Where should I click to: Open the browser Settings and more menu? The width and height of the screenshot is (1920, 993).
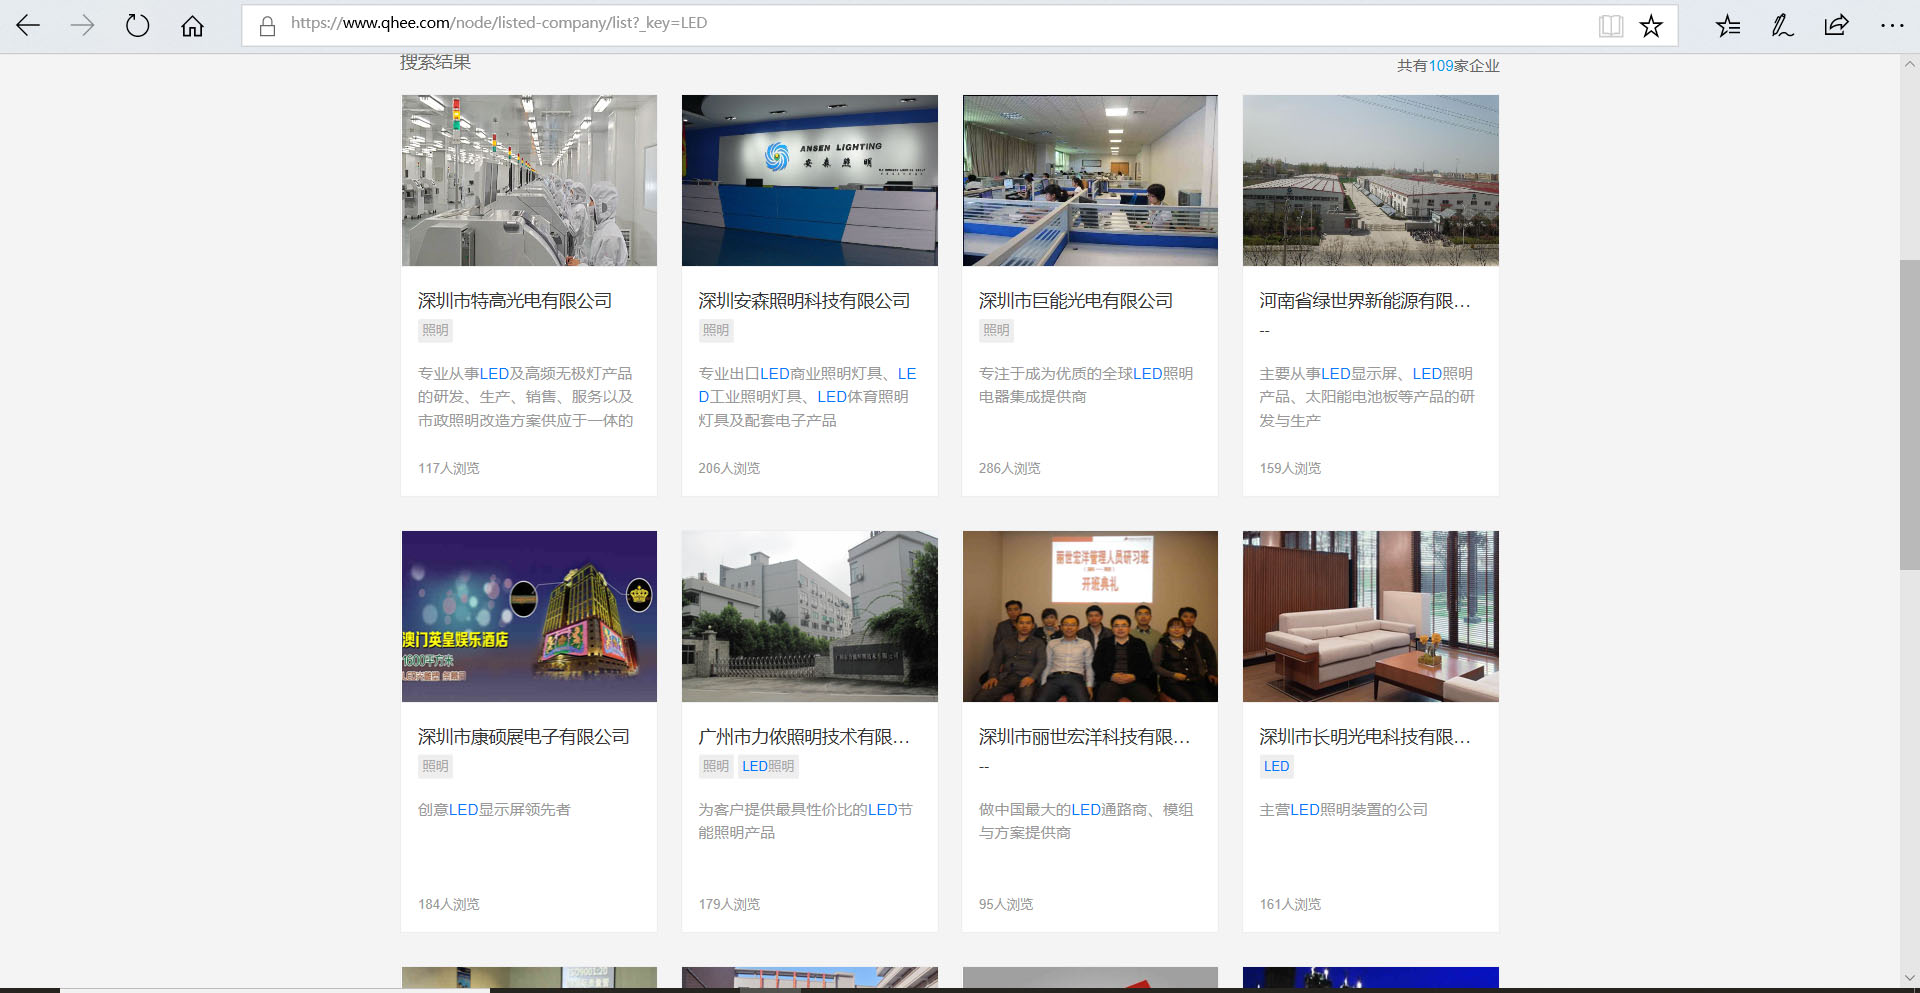coord(1891,26)
